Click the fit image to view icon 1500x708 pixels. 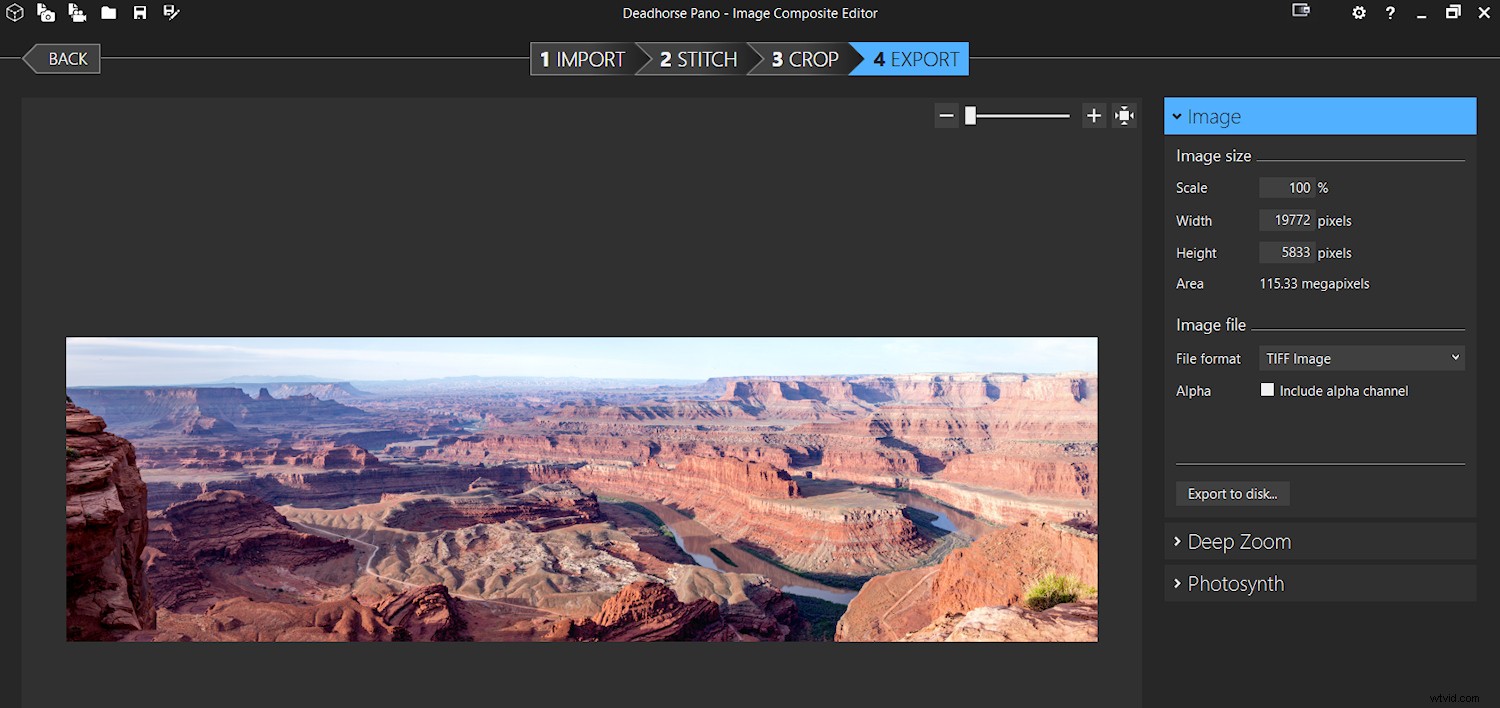click(x=1124, y=115)
